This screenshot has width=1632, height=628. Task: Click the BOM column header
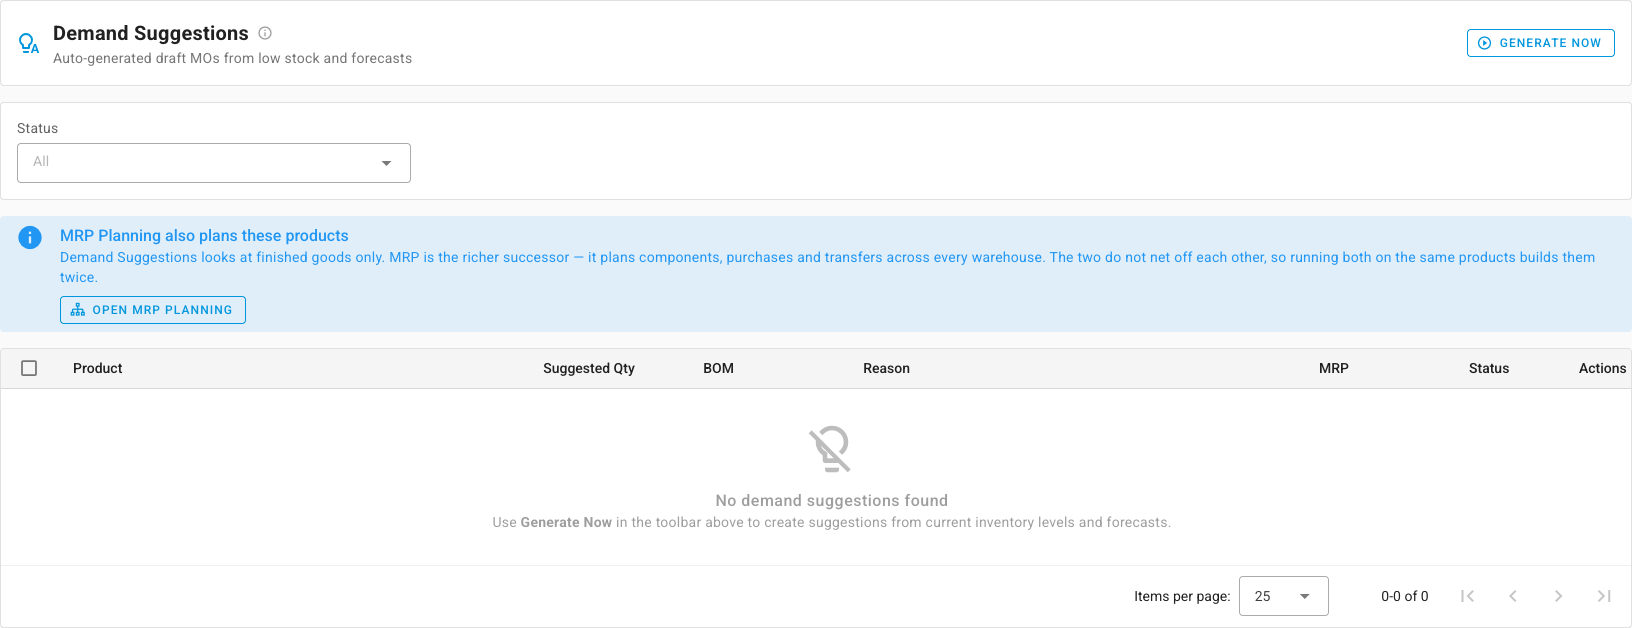click(x=718, y=368)
